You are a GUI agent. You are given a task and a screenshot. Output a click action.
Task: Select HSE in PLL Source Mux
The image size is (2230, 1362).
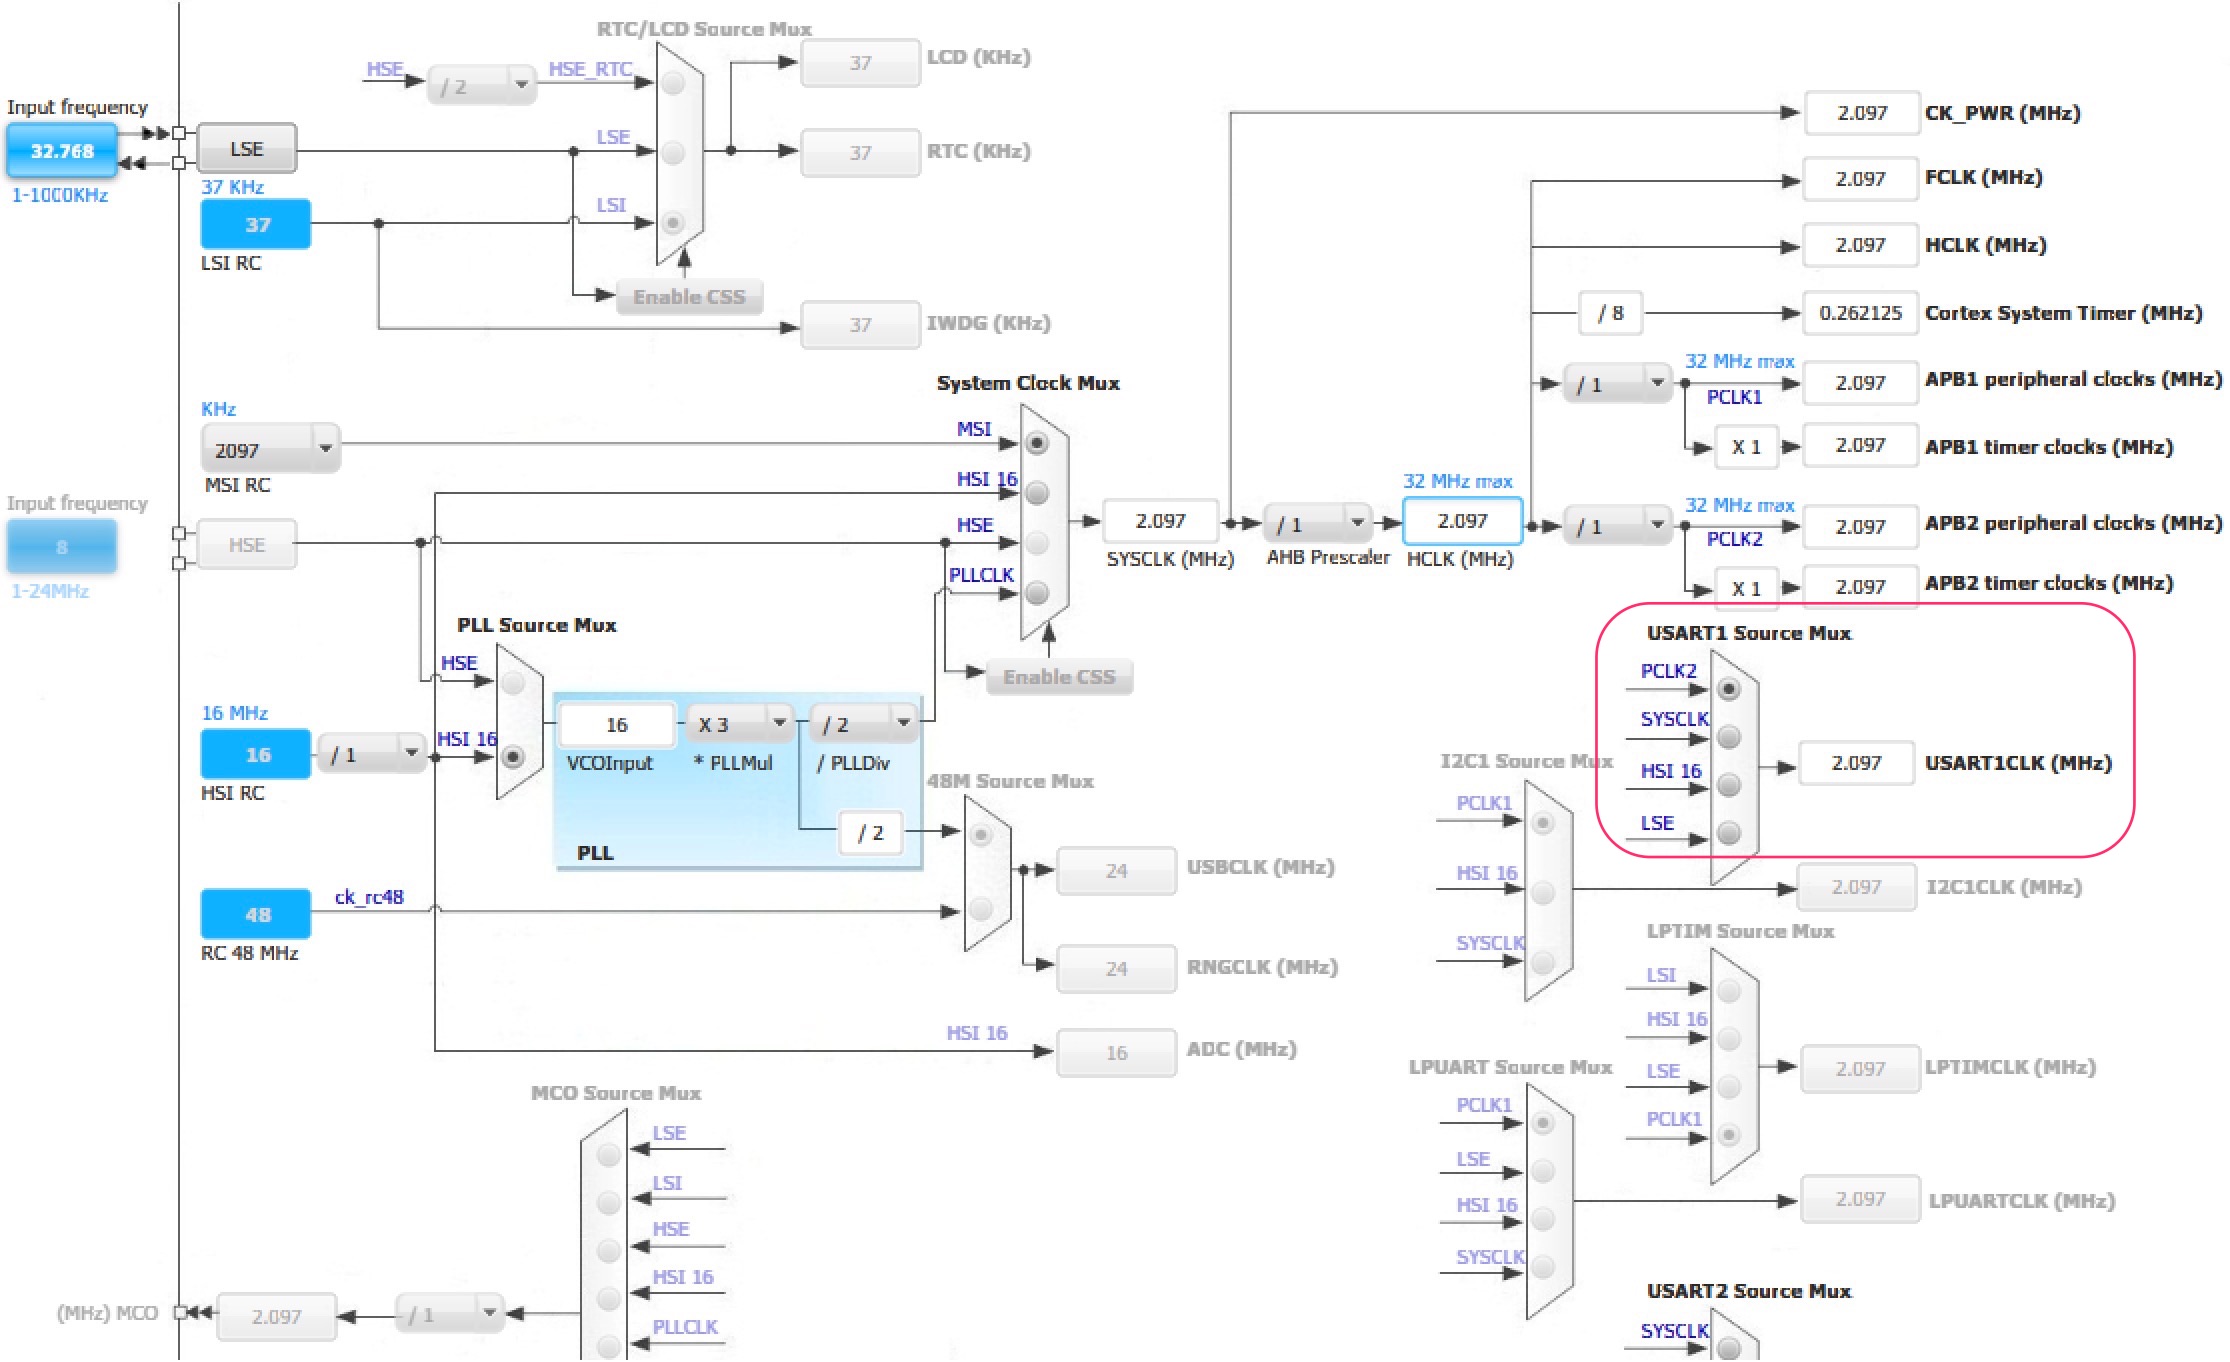point(513,683)
